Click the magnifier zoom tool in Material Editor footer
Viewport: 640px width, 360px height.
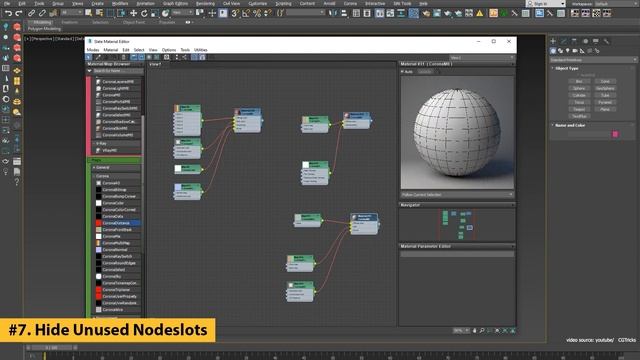482,331
